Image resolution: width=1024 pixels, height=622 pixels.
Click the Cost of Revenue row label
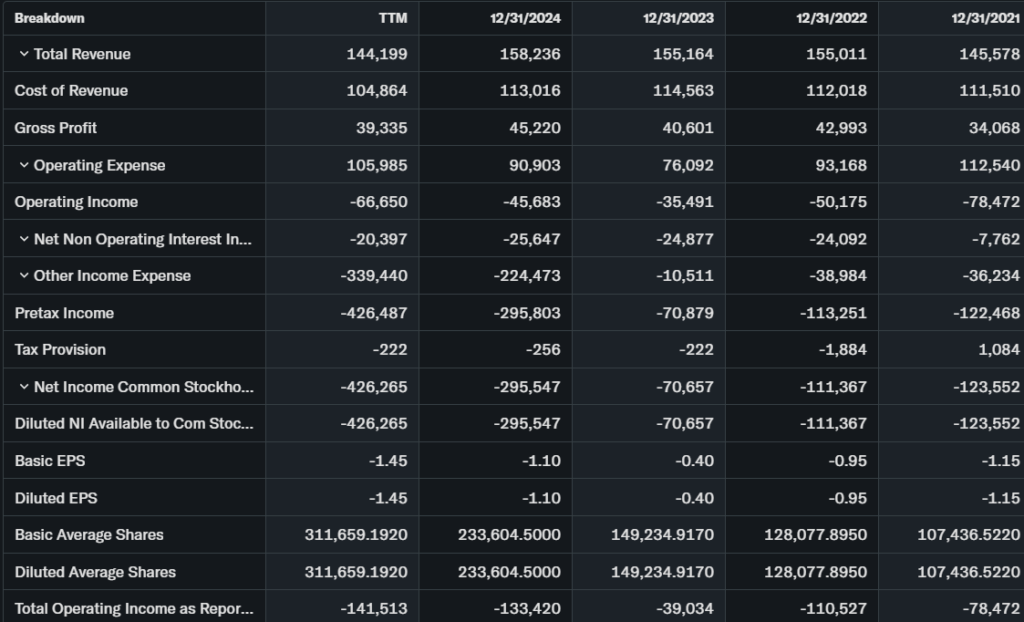tap(71, 91)
